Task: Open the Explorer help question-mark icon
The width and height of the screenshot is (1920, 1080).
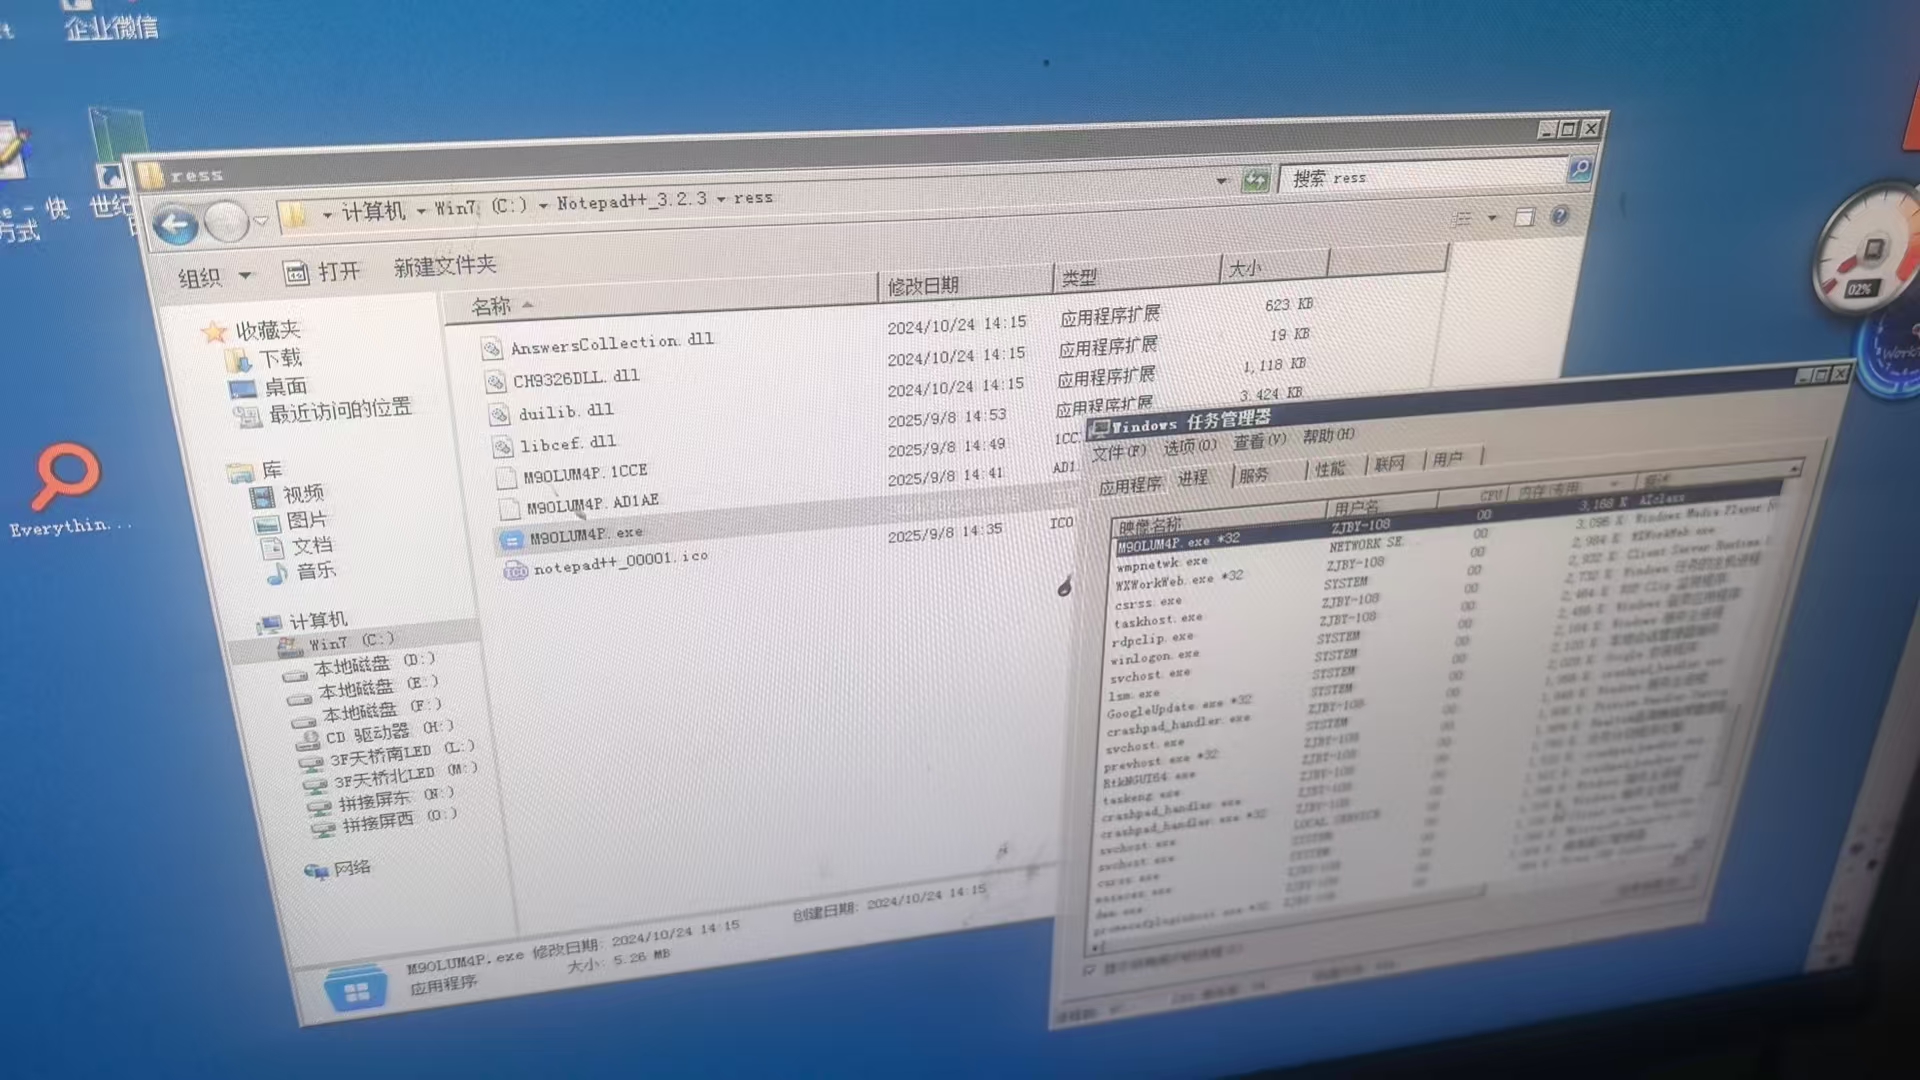Action: coord(1559,216)
